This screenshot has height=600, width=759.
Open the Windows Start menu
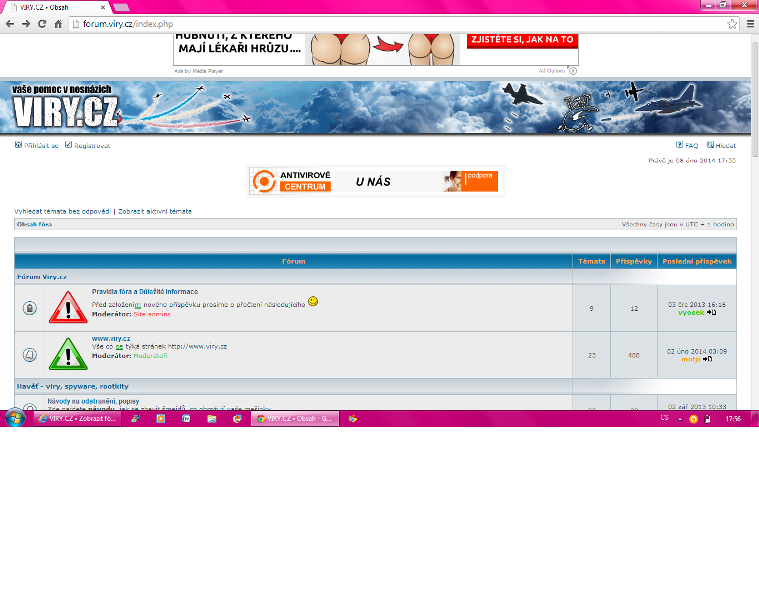(x=15, y=419)
